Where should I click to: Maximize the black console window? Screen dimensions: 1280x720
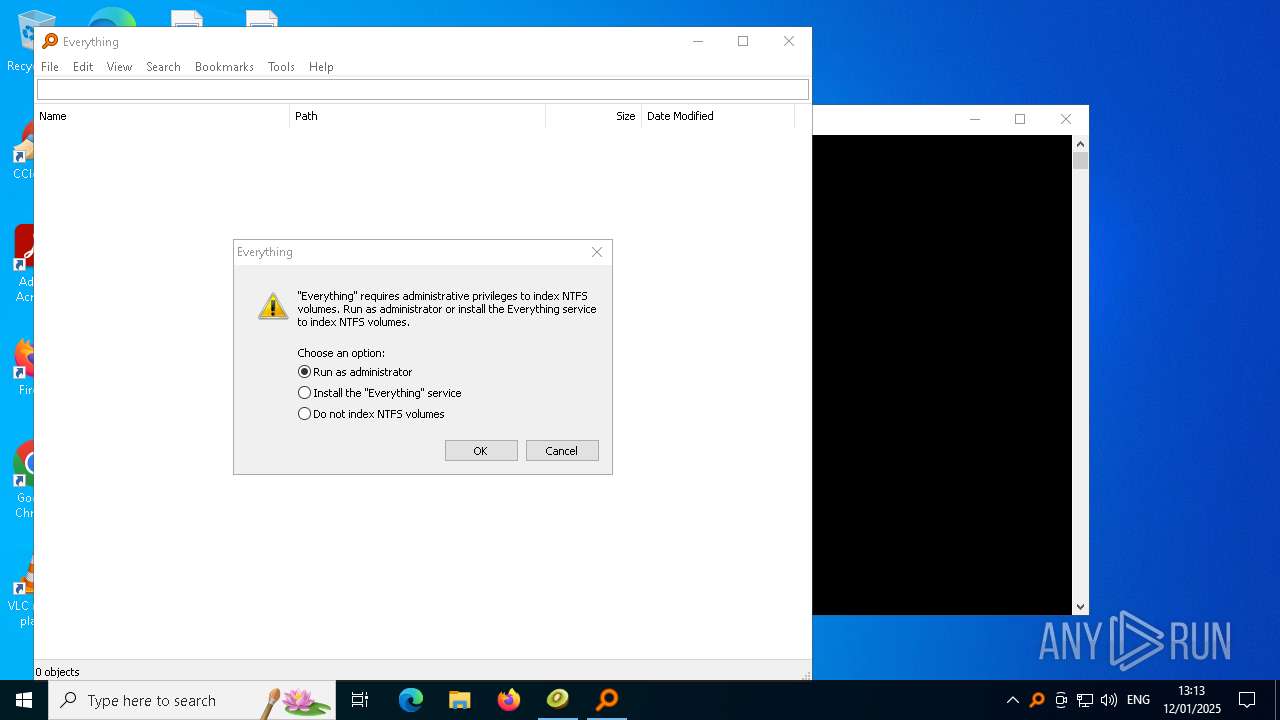pos(1020,119)
